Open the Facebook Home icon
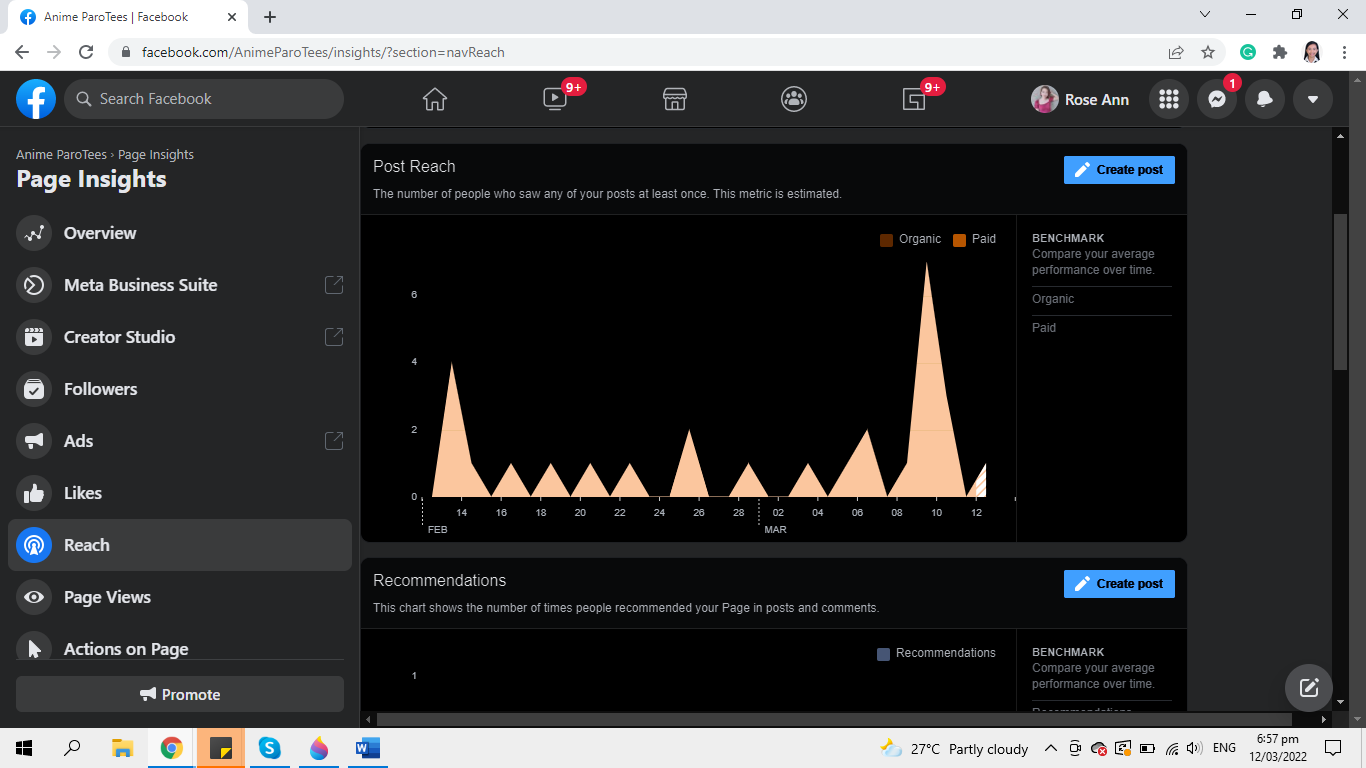The width and height of the screenshot is (1366, 768). [435, 99]
